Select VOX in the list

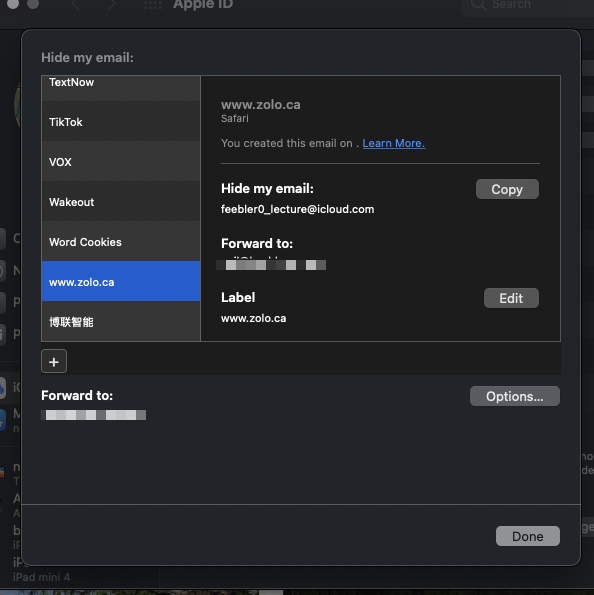[121, 162]
